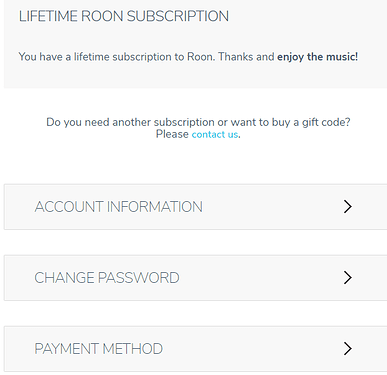Viewport: 387px width, 375px height.
Task: Open the contact us link
Action: click(215, 134)
